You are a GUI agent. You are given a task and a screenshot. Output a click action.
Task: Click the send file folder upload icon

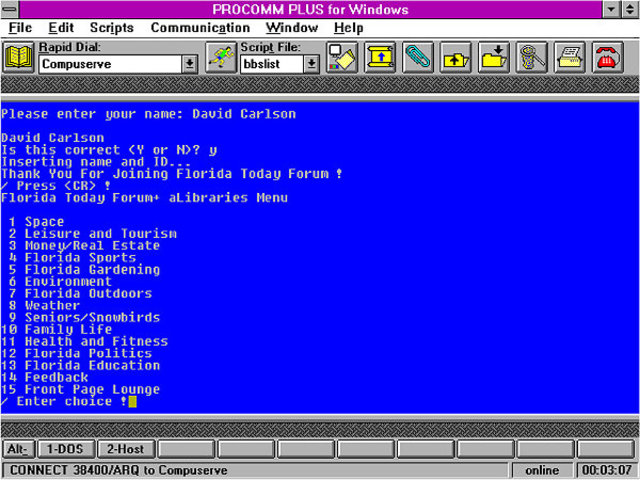coord(456,58)
